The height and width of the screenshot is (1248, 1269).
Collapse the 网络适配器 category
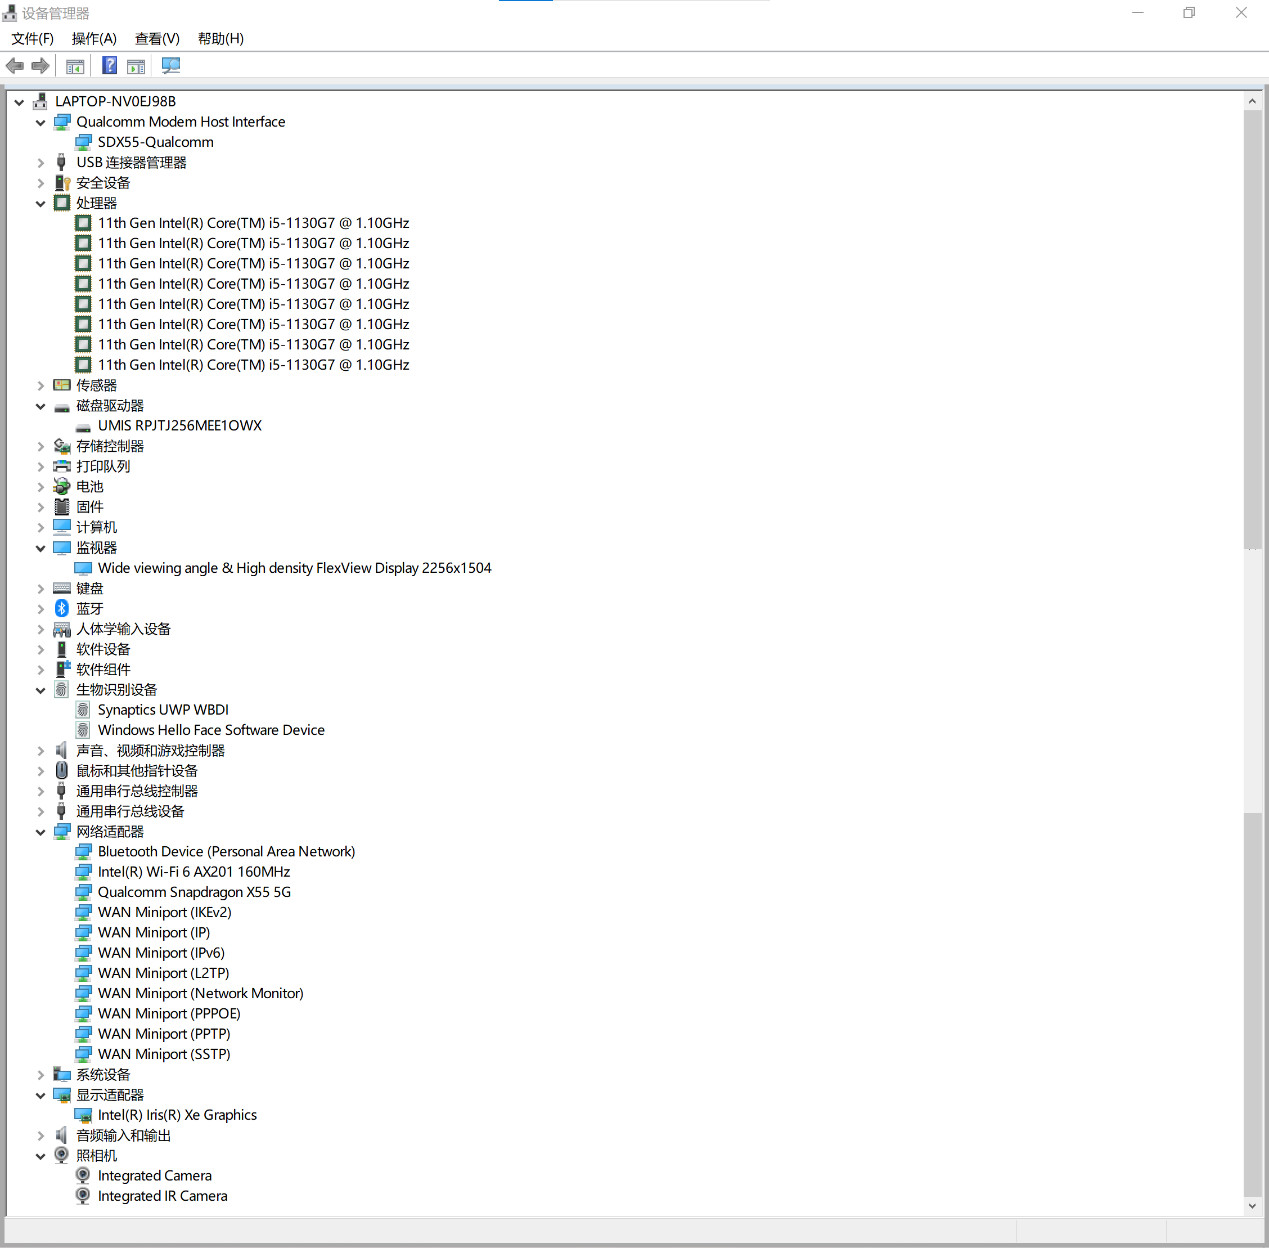(x=40, y=832)
